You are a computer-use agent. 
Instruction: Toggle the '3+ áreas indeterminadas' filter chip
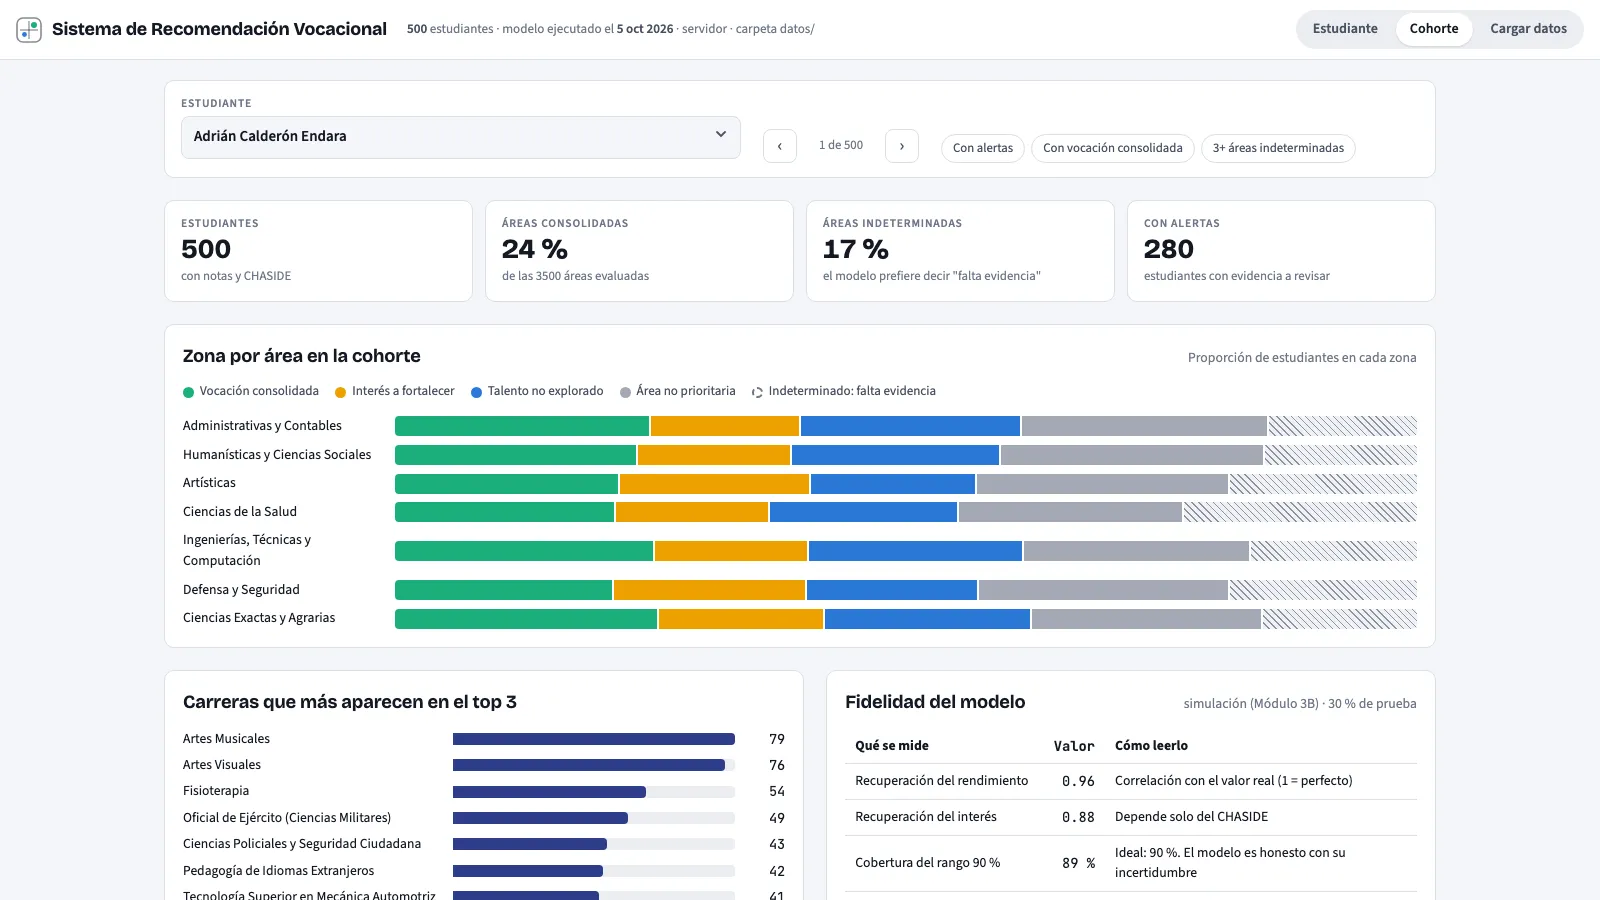1278,148
